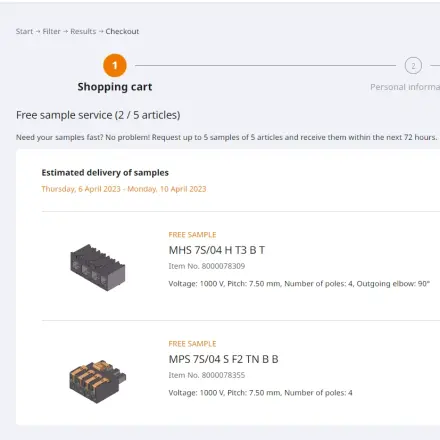Viewport: 440px width, 440px height.
Task: Open the Personal information step label
Action: pyautogui.click(x=405, y=87)
